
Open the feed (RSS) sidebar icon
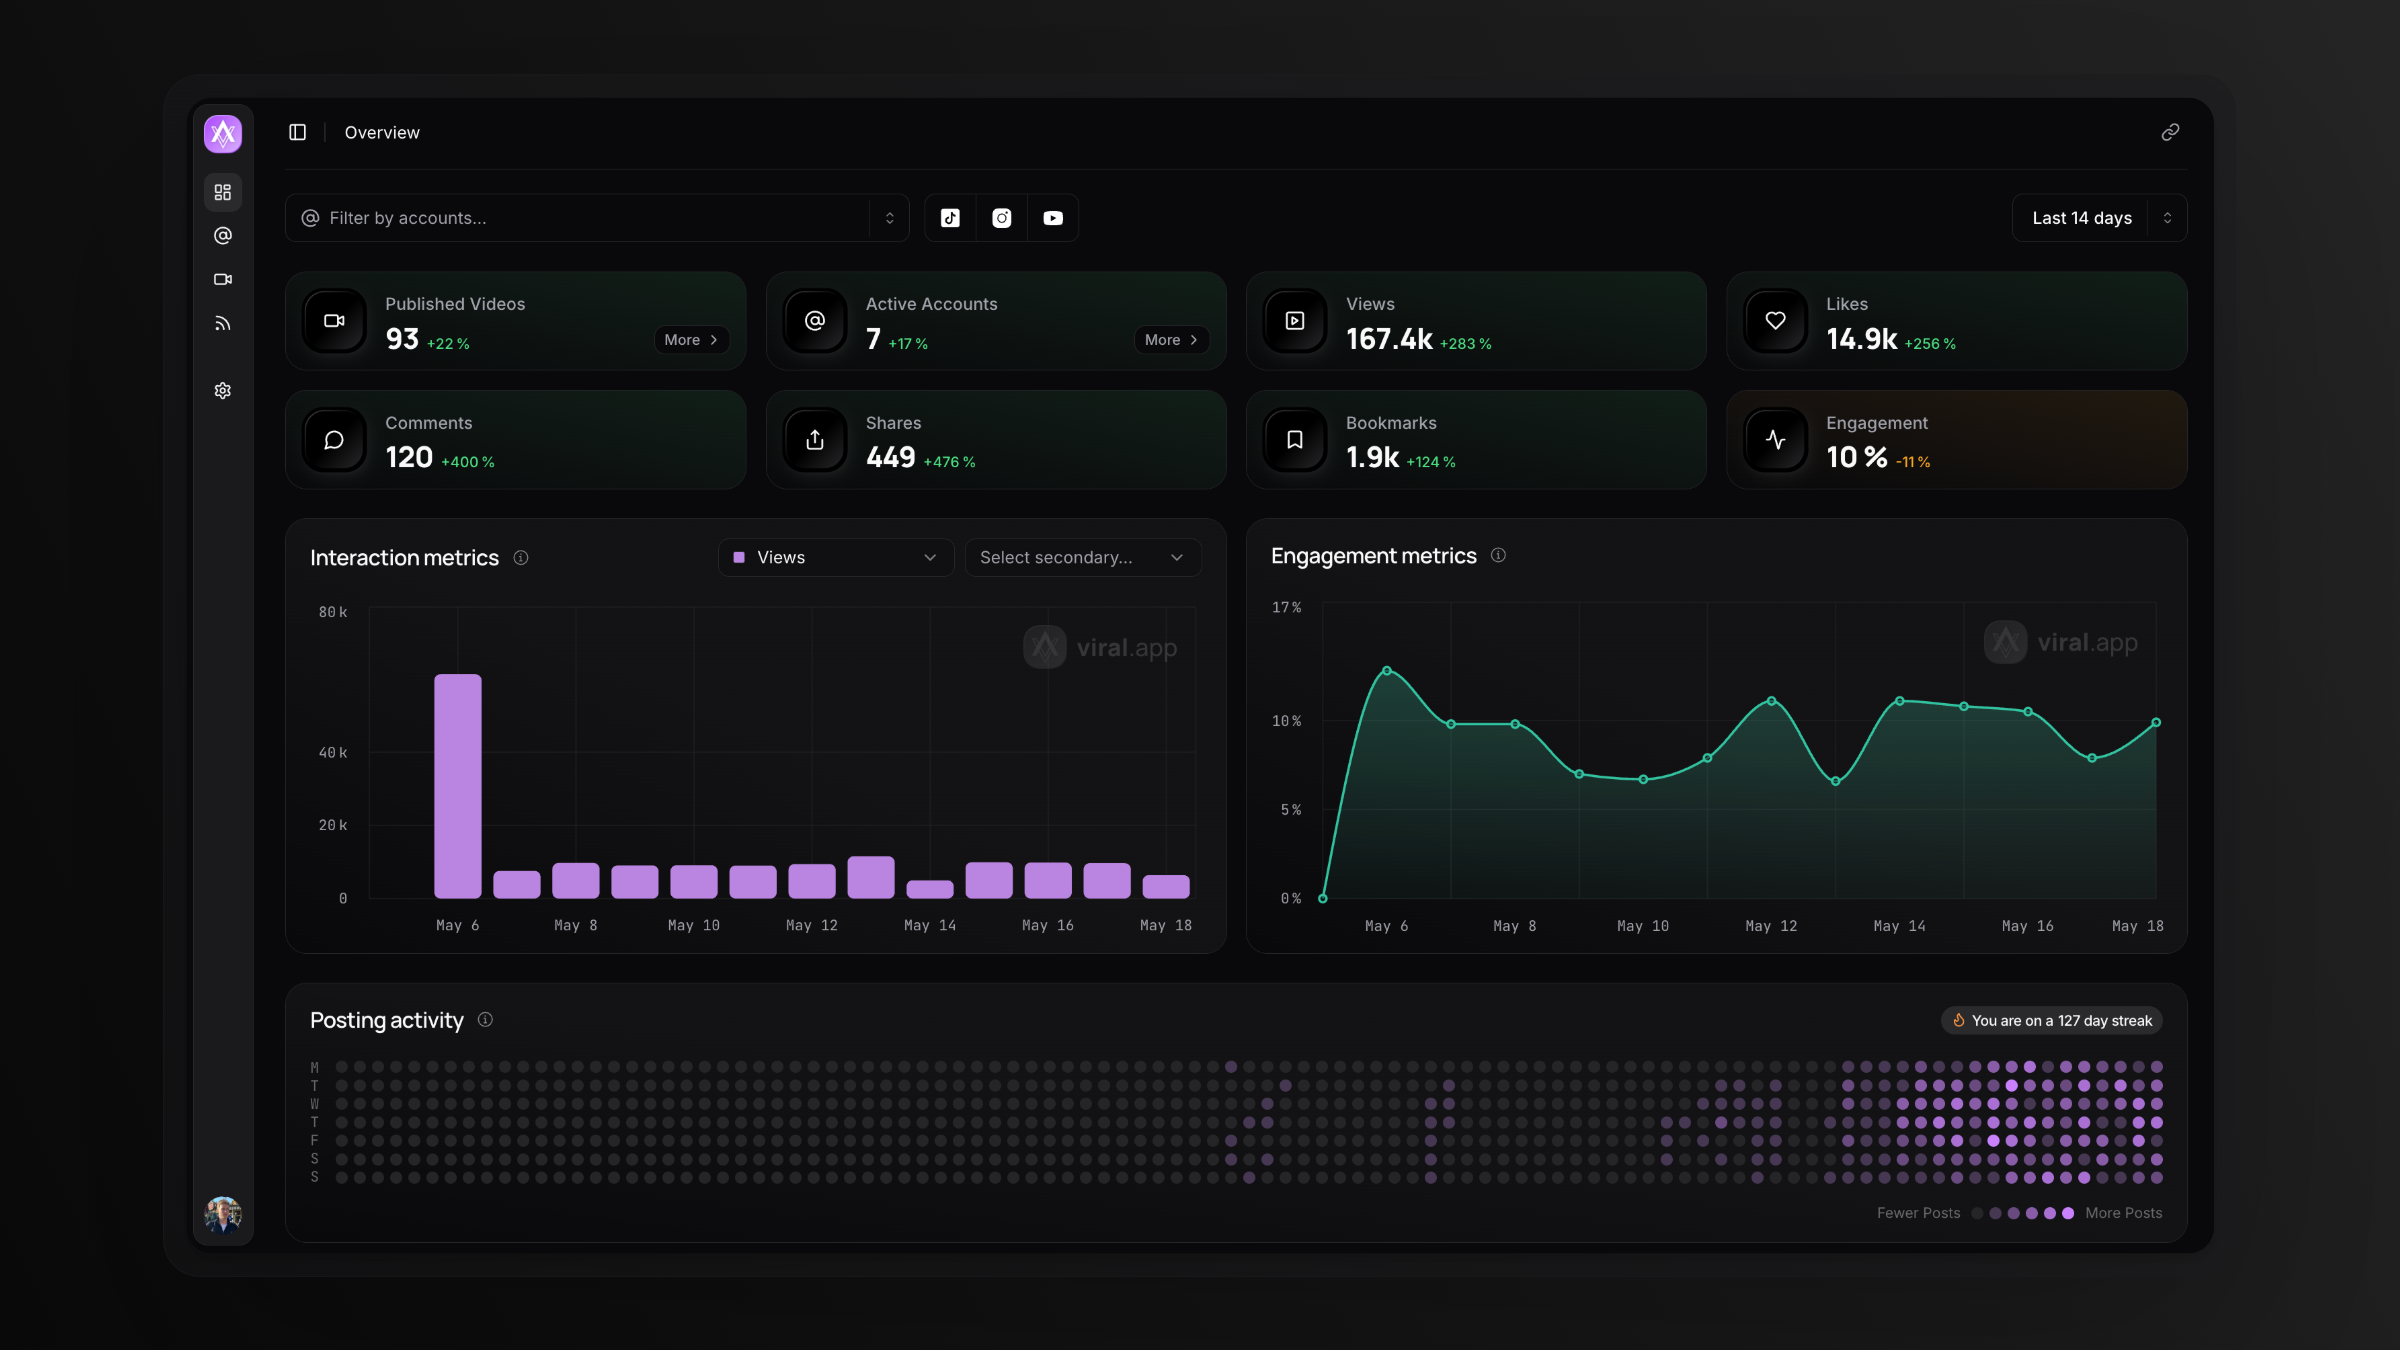pyautogui.click(x=223, y=324)
